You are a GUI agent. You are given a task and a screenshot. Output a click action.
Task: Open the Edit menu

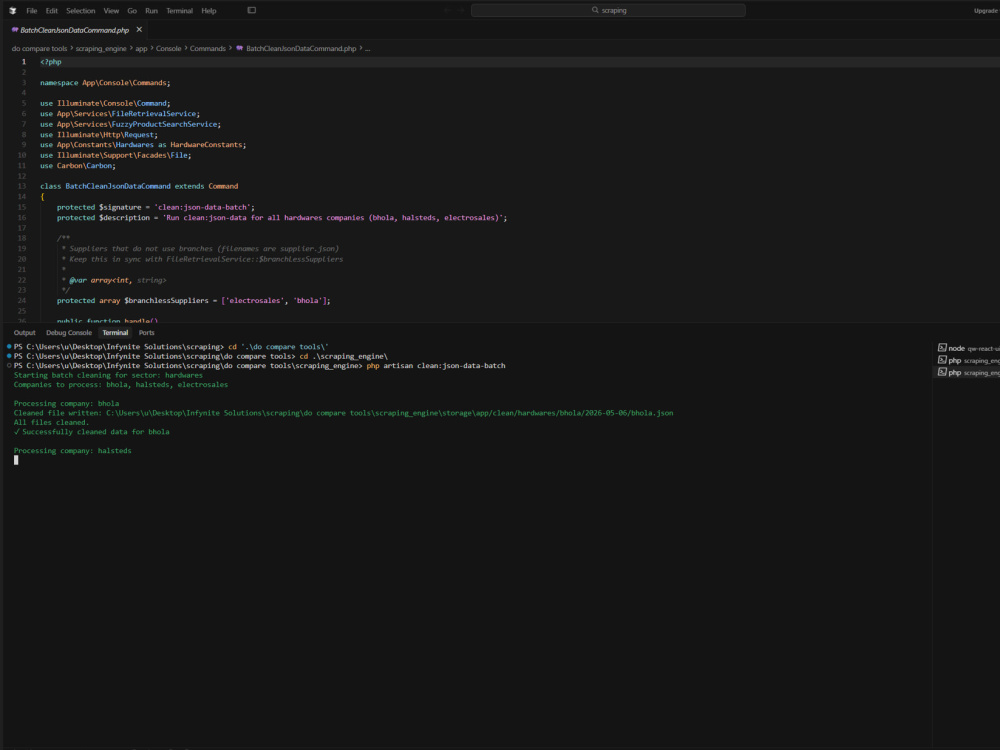(52, 11)
